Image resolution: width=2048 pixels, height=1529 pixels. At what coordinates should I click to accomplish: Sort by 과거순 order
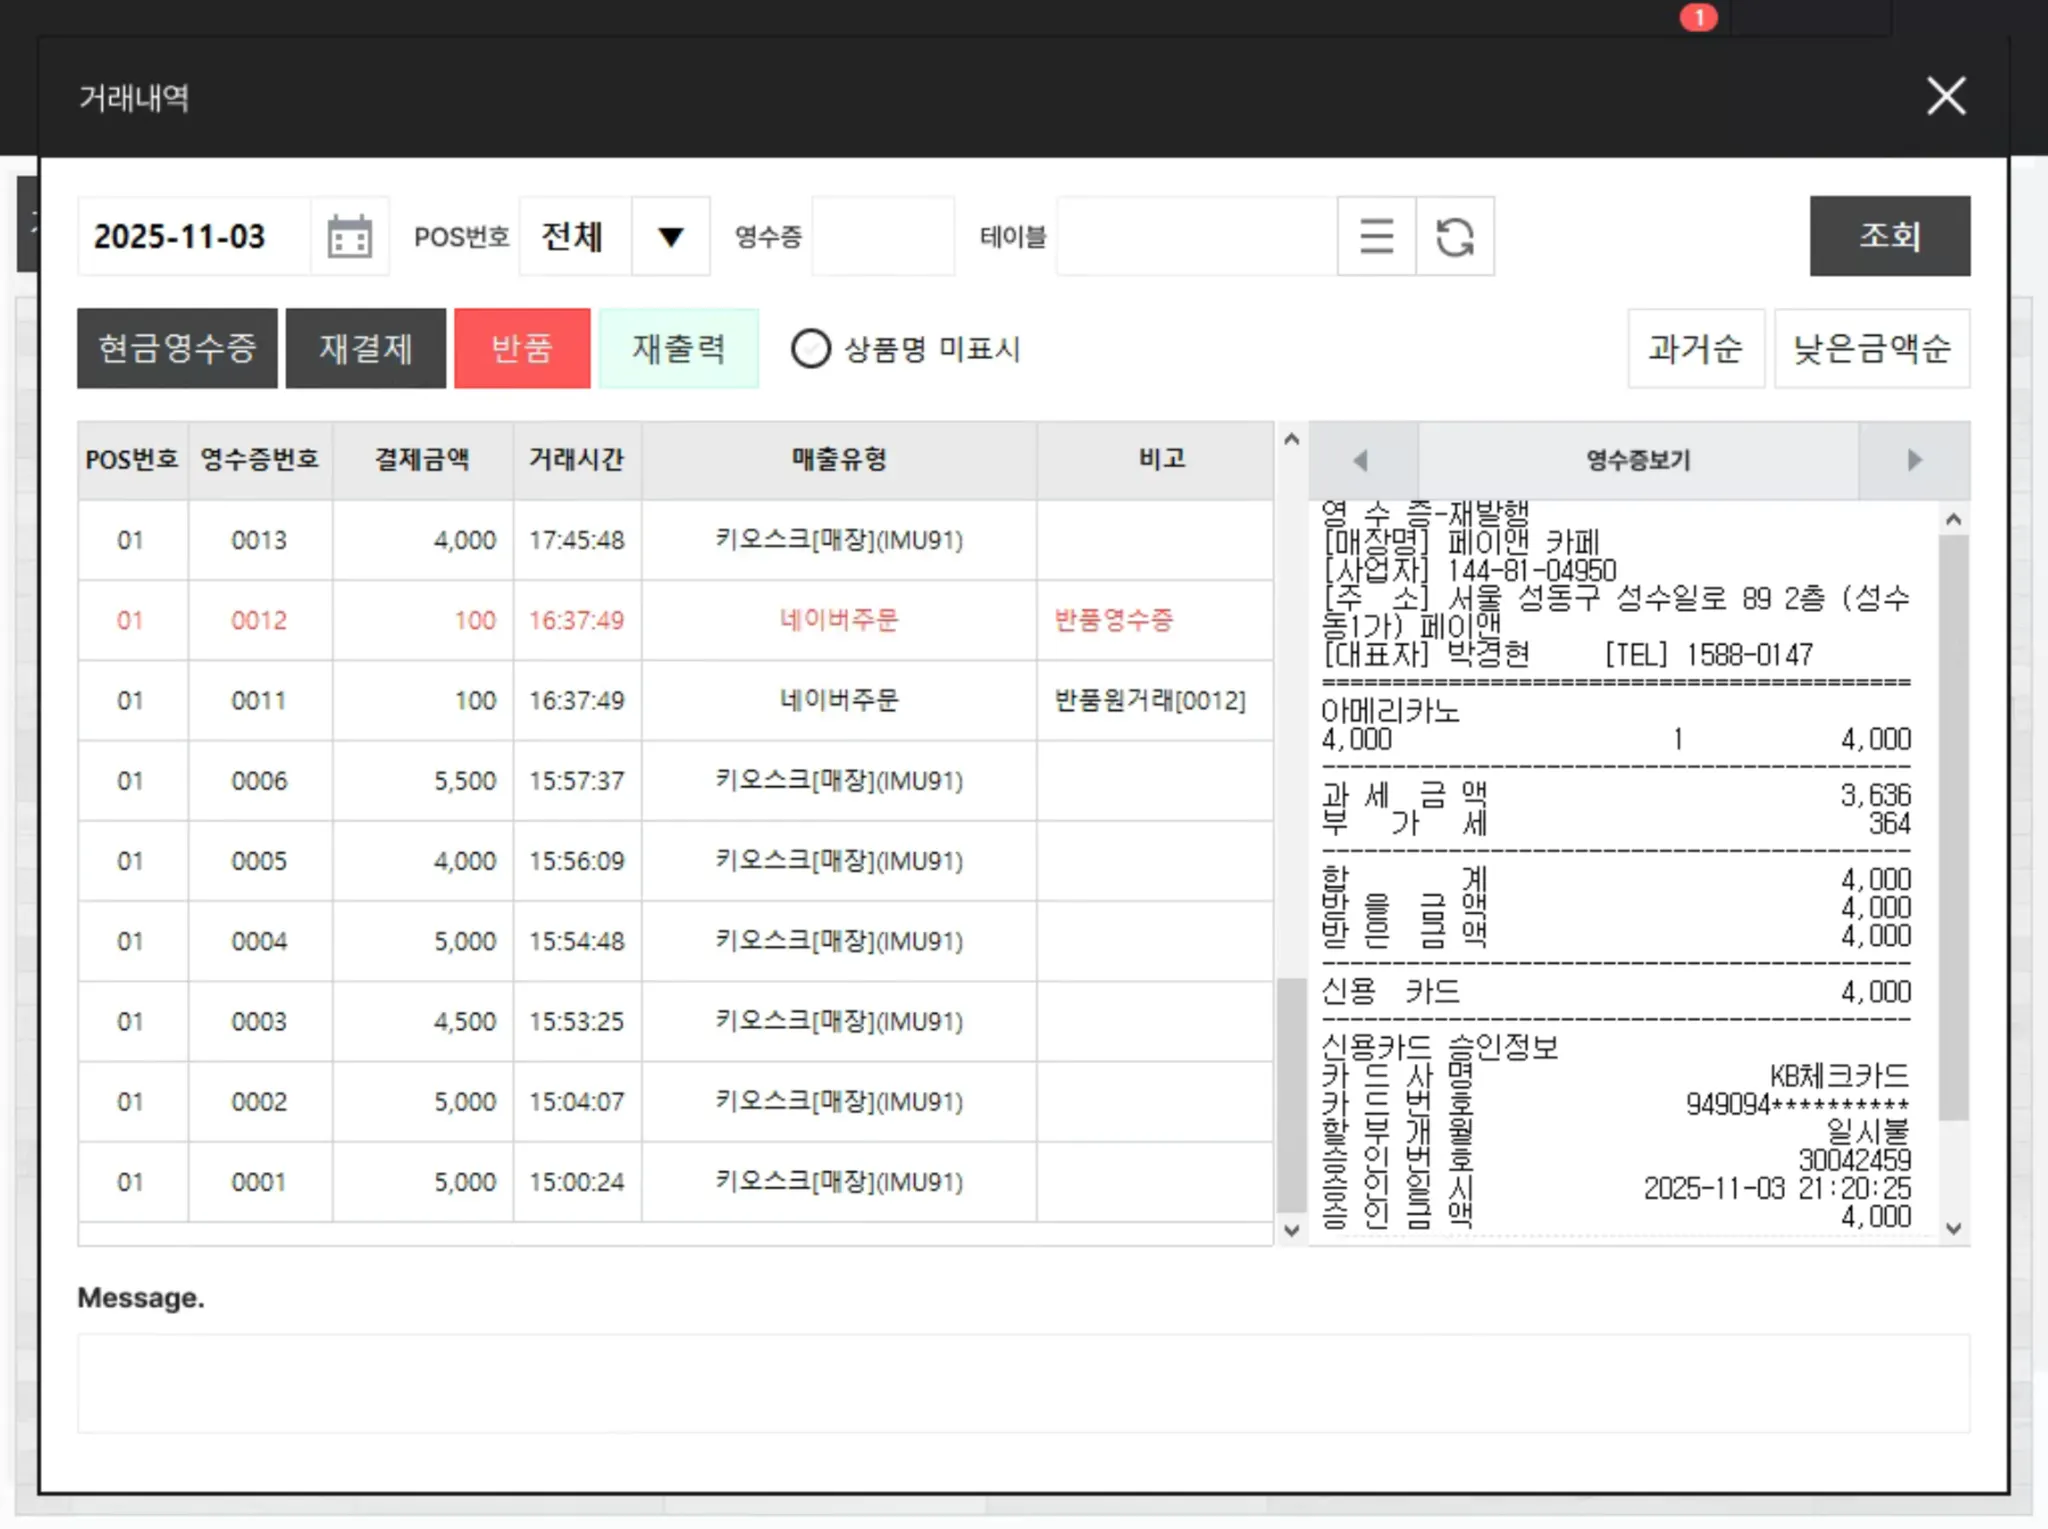tap(1695, 349)
